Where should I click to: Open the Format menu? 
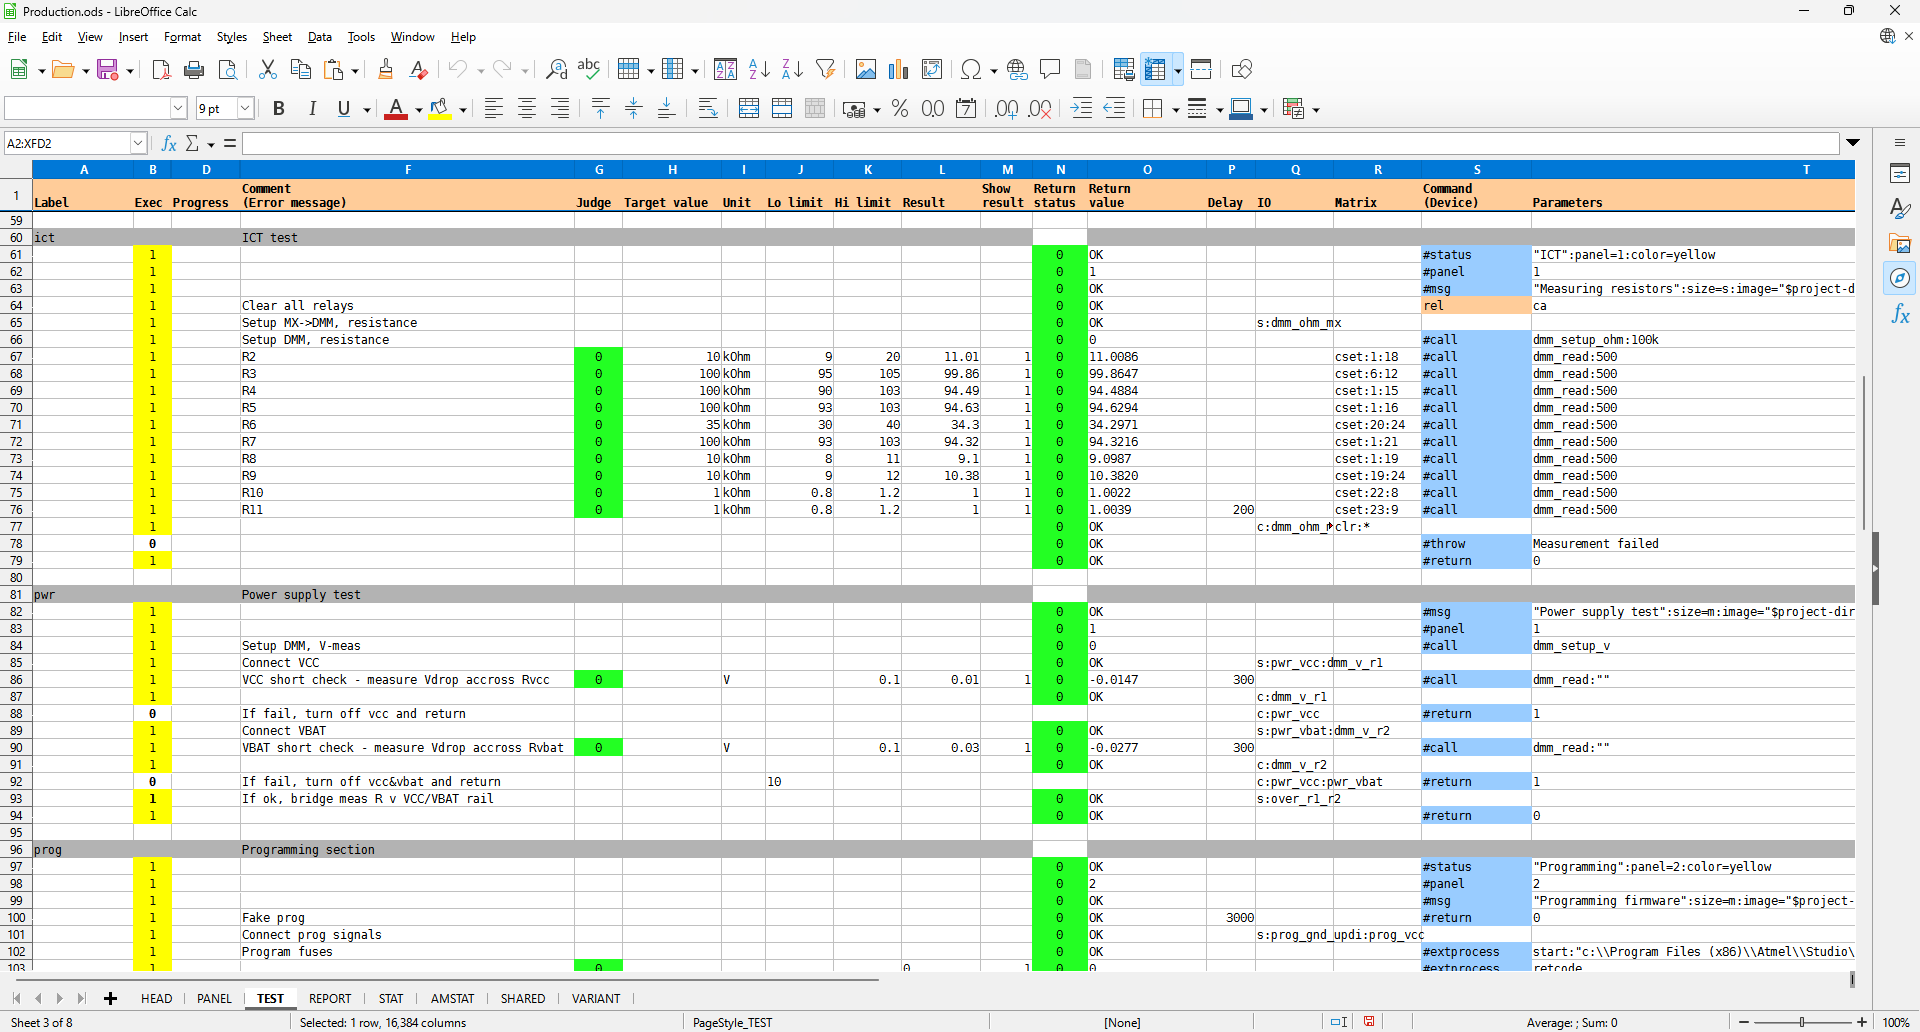[182, 37]
